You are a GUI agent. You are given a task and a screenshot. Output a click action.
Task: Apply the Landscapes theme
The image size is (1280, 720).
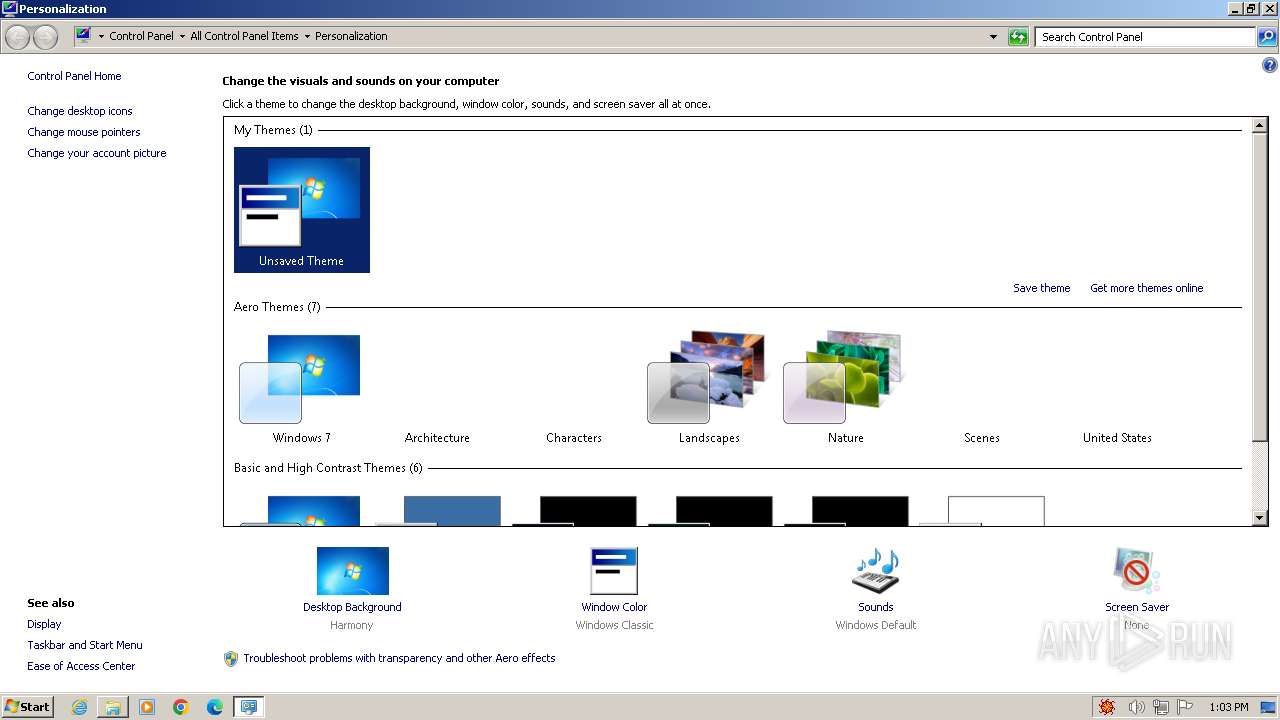click(709, 387)
